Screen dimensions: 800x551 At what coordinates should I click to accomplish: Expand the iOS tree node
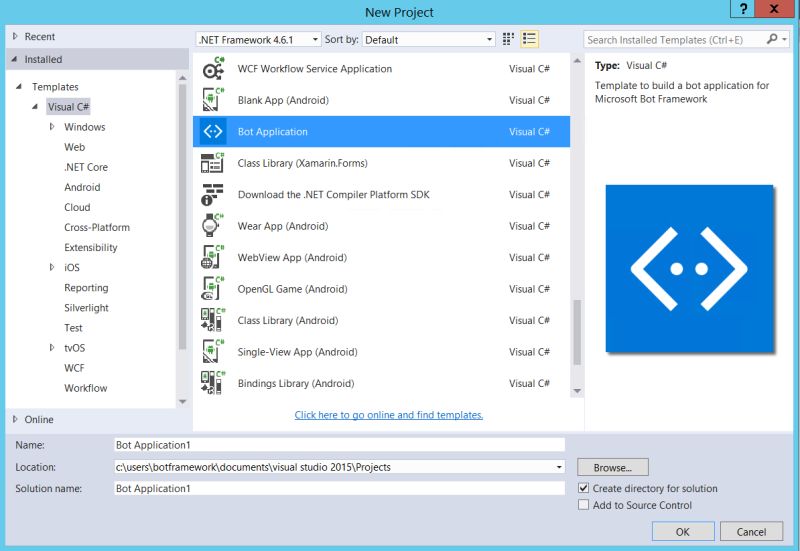(52, 267)
